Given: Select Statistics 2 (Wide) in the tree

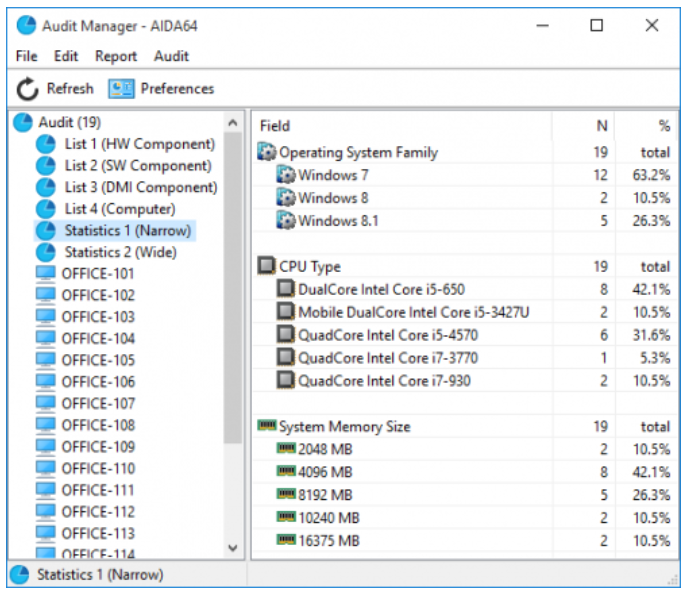Looking at the screenshot, I should click(x=121, y=252).
